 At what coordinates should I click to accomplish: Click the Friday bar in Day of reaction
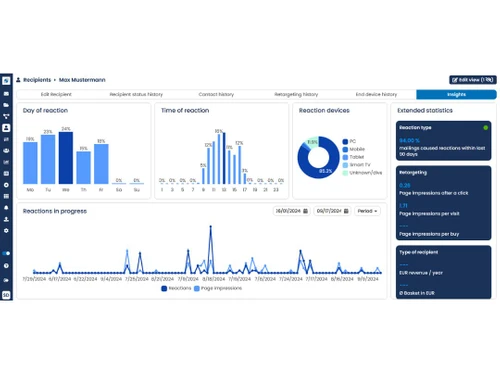(x=101, y=164)
